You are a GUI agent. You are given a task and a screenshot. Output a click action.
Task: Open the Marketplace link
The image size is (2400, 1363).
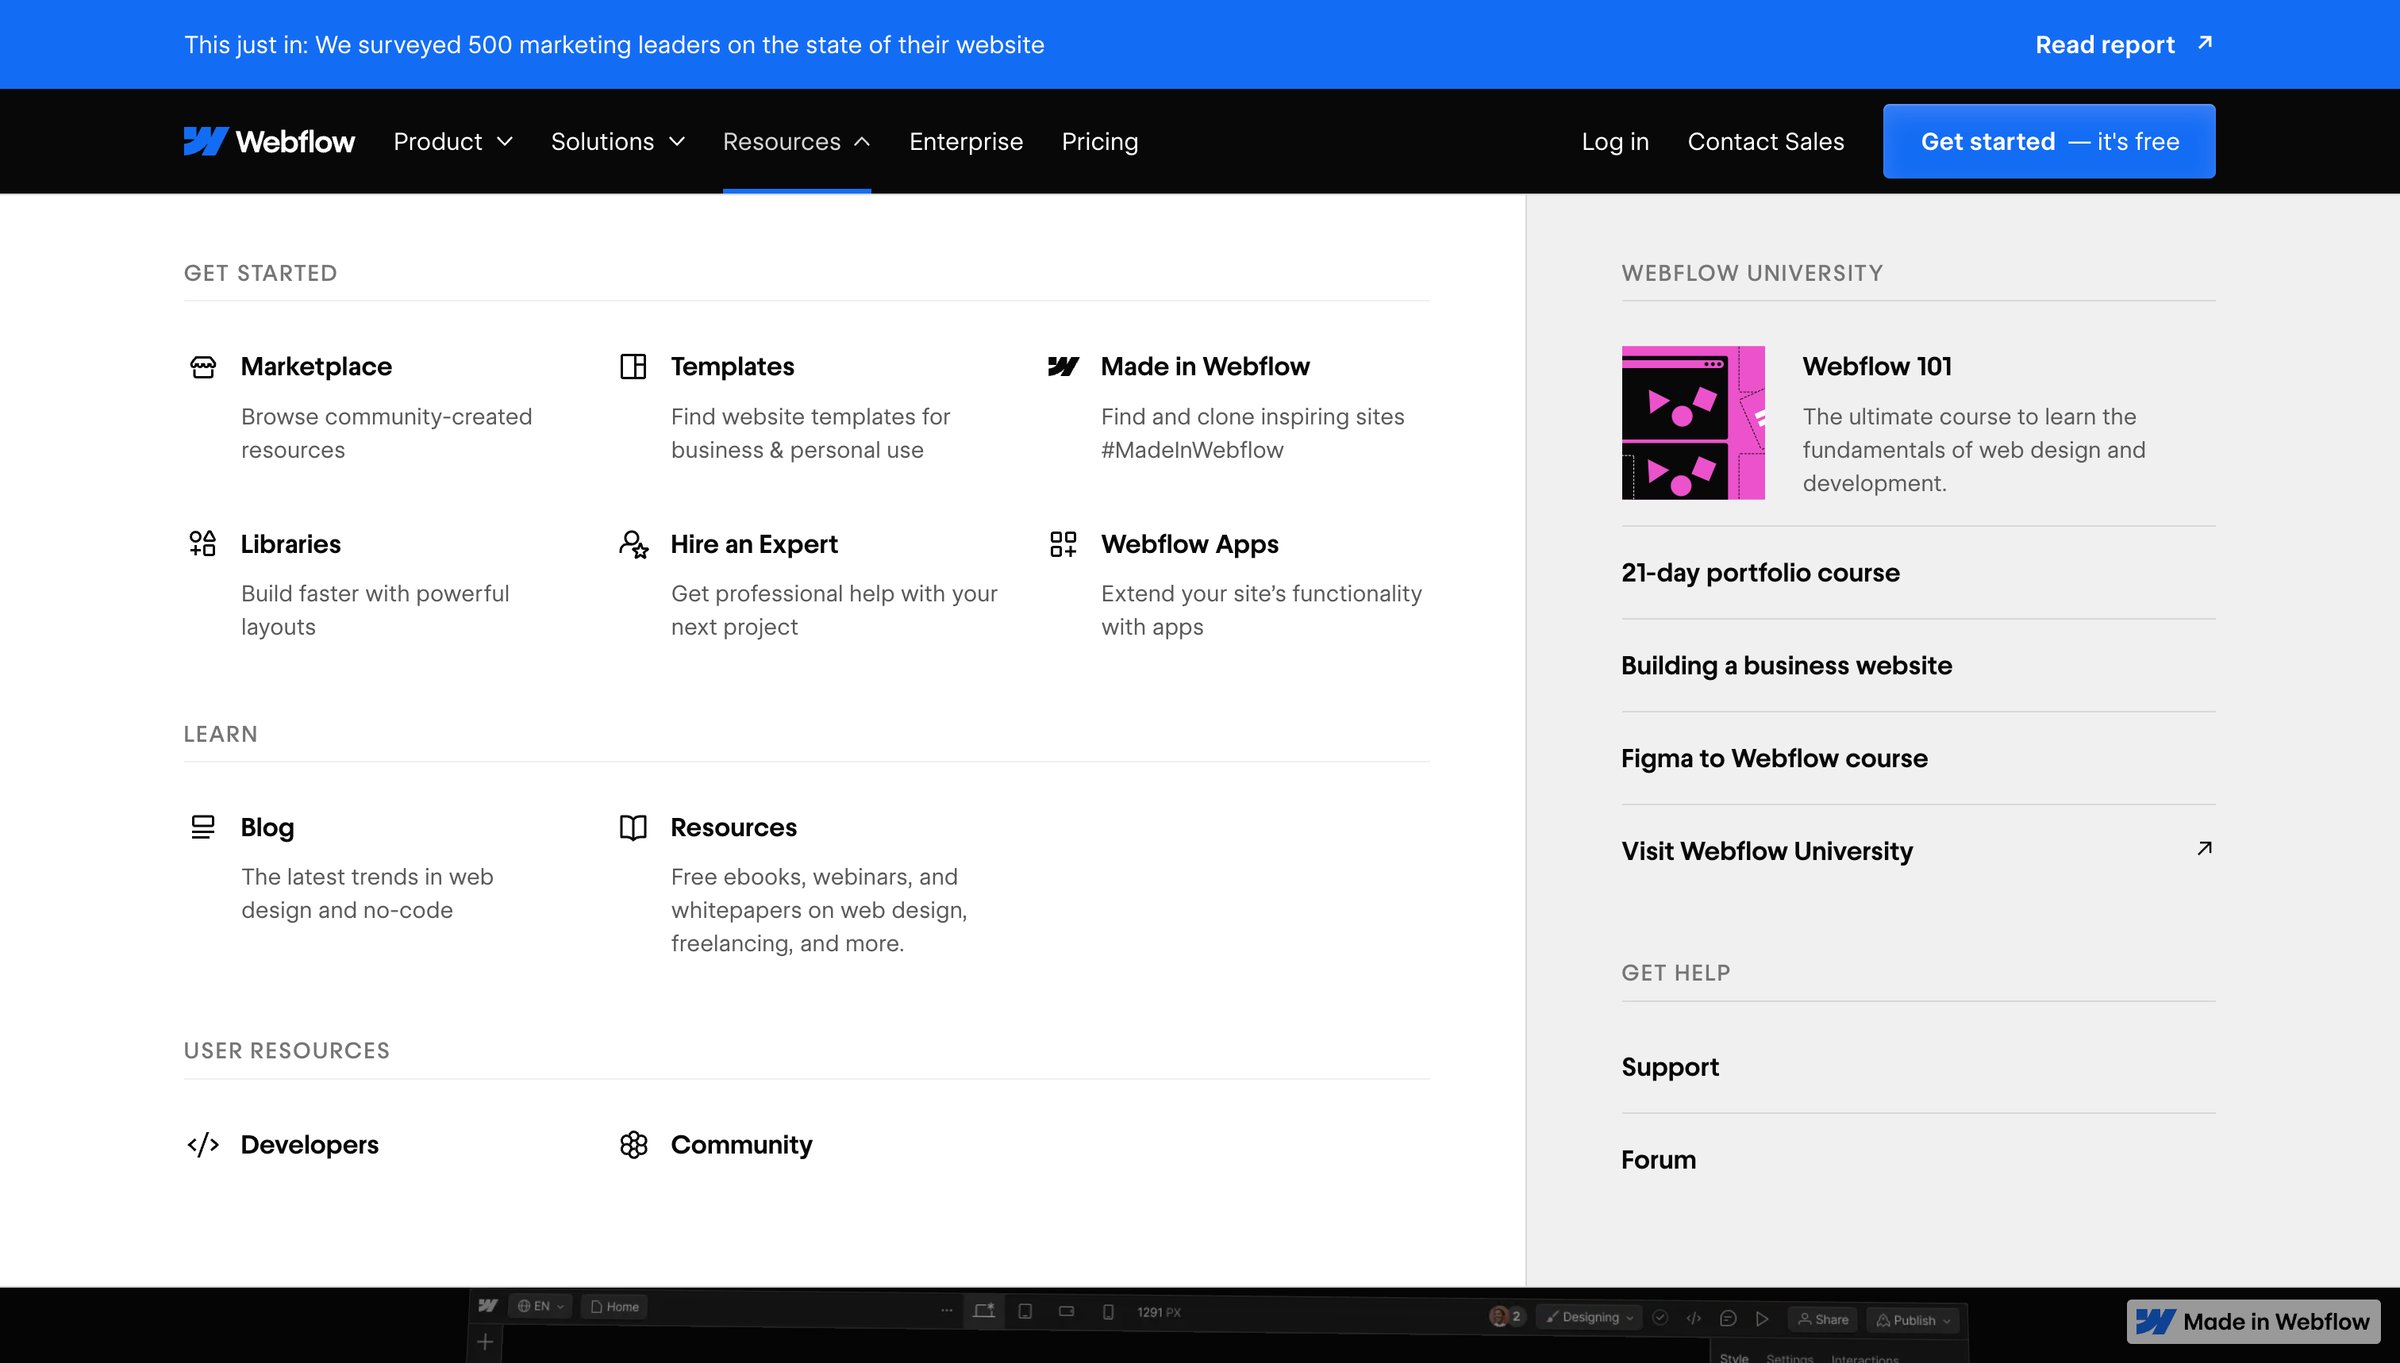tap(316, 366)
